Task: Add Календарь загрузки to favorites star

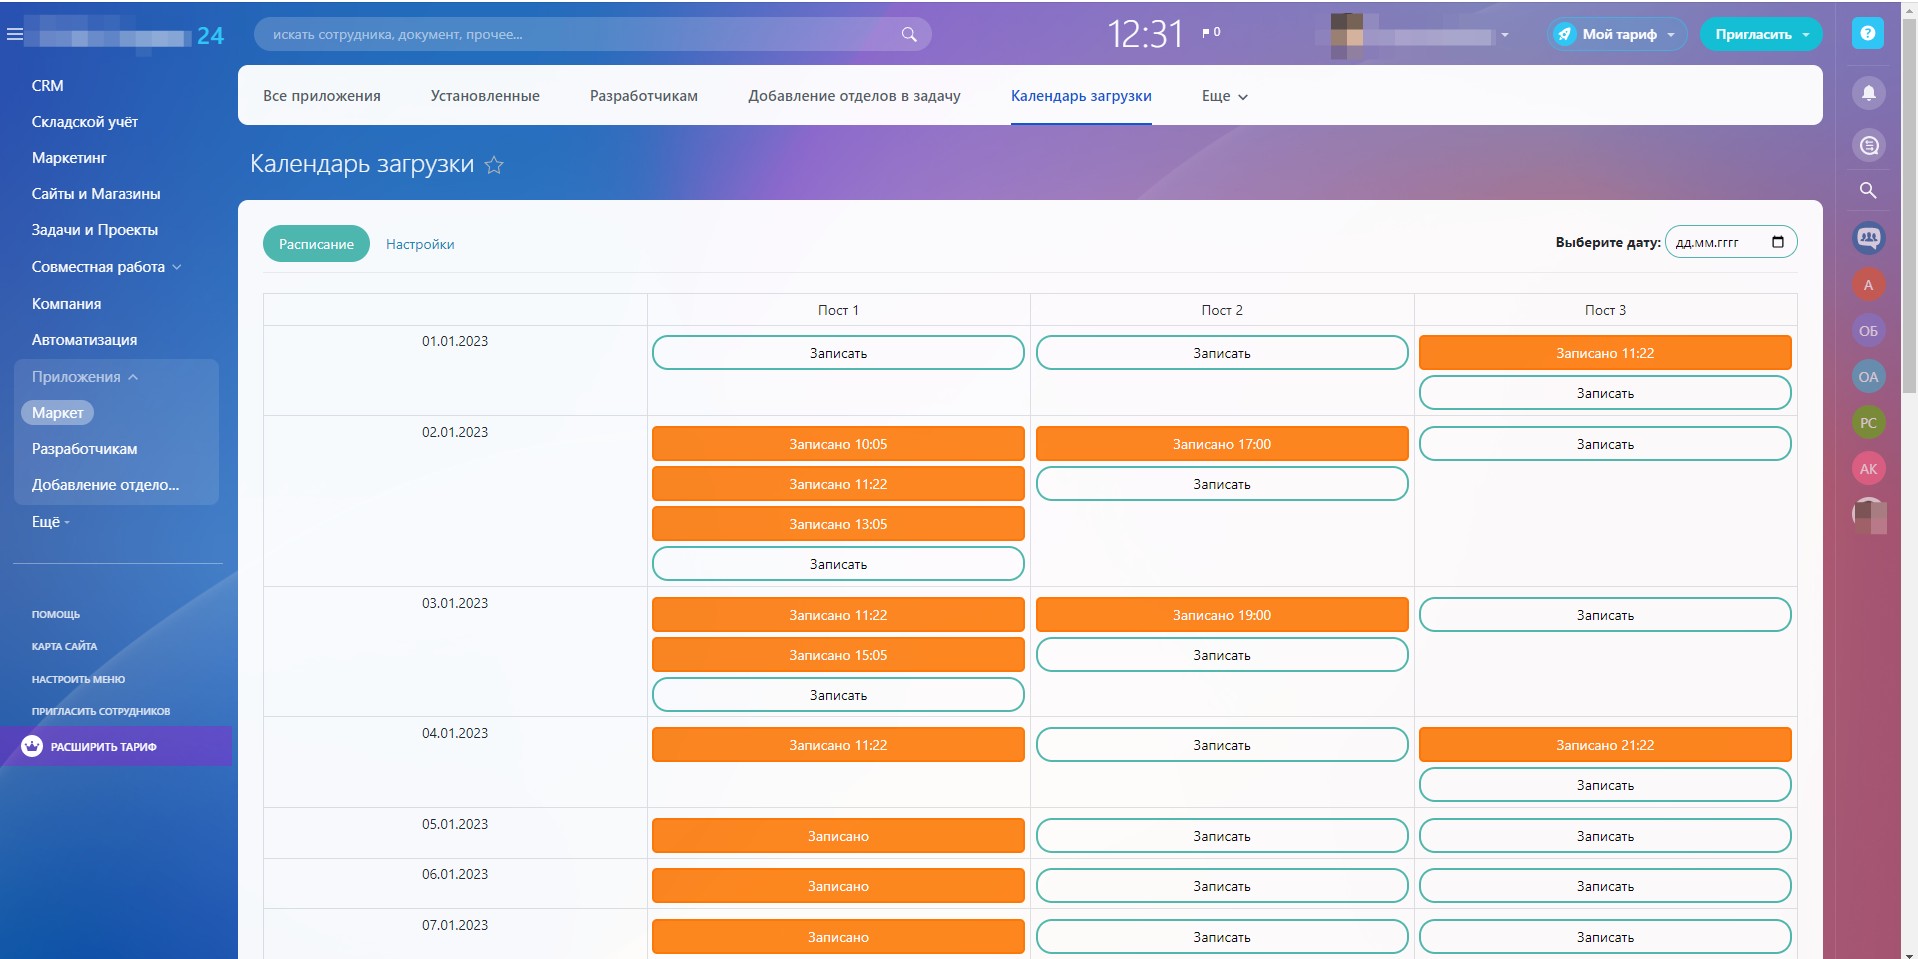Action: [x=494, y=166]
